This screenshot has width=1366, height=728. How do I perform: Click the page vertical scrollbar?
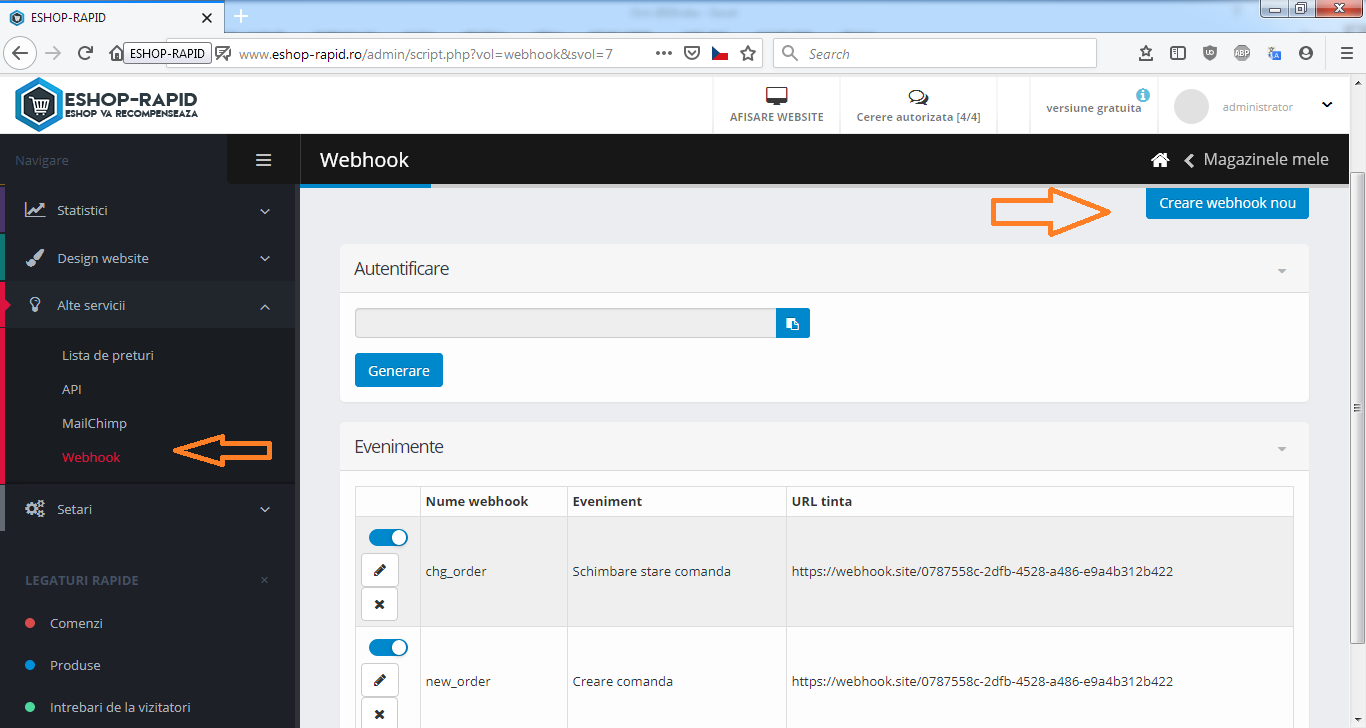[x=1357, y=407]
